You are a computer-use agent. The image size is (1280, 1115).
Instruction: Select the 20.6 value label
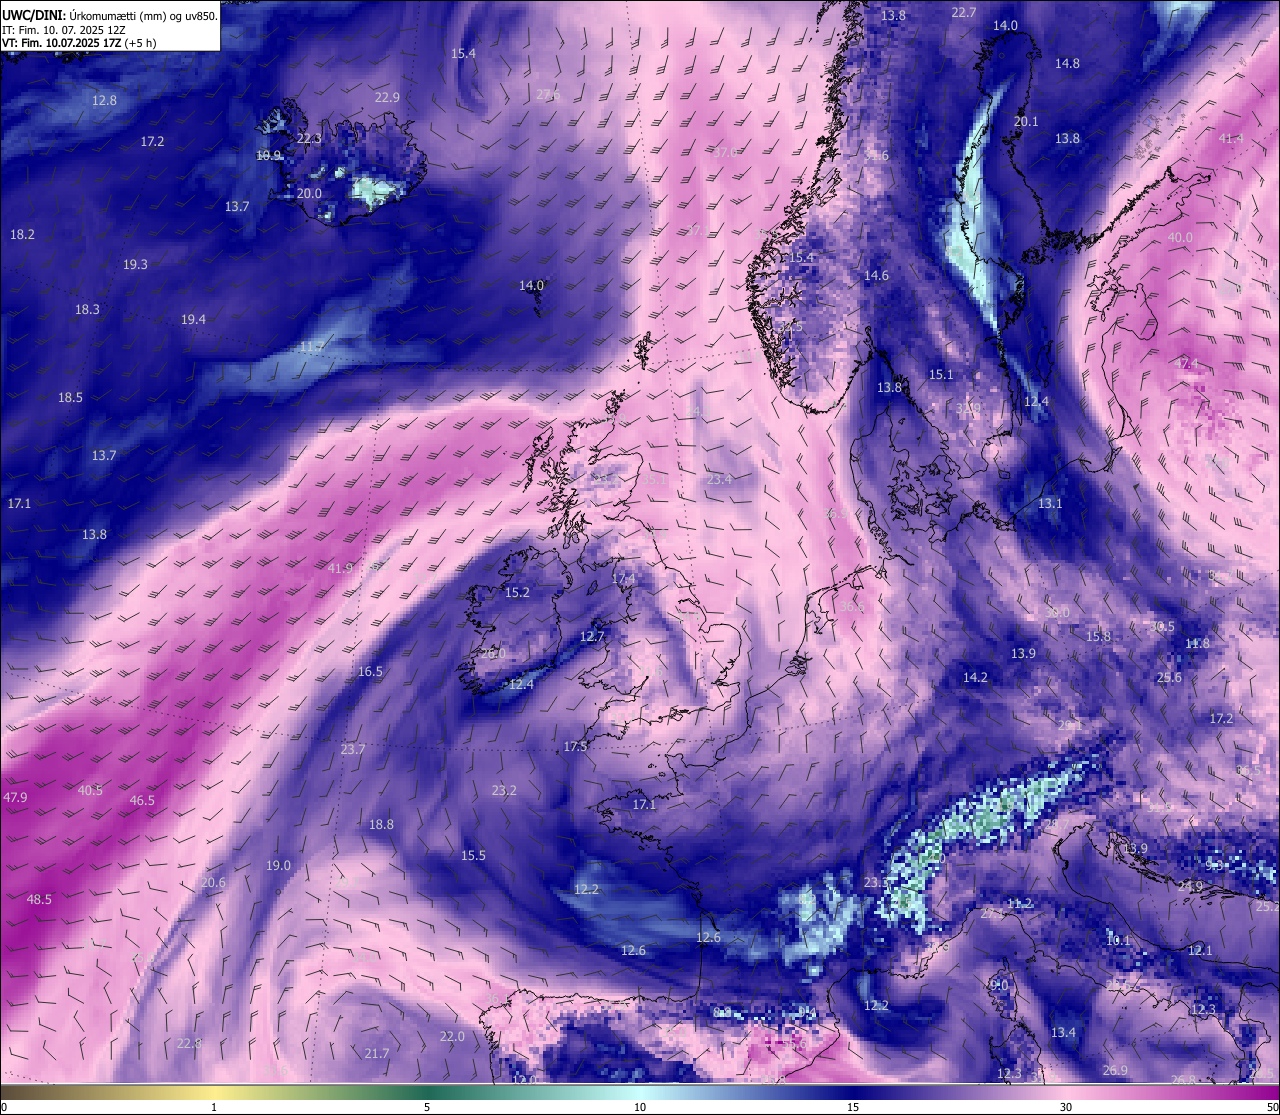pyautogui.click(x=213, y=883)
